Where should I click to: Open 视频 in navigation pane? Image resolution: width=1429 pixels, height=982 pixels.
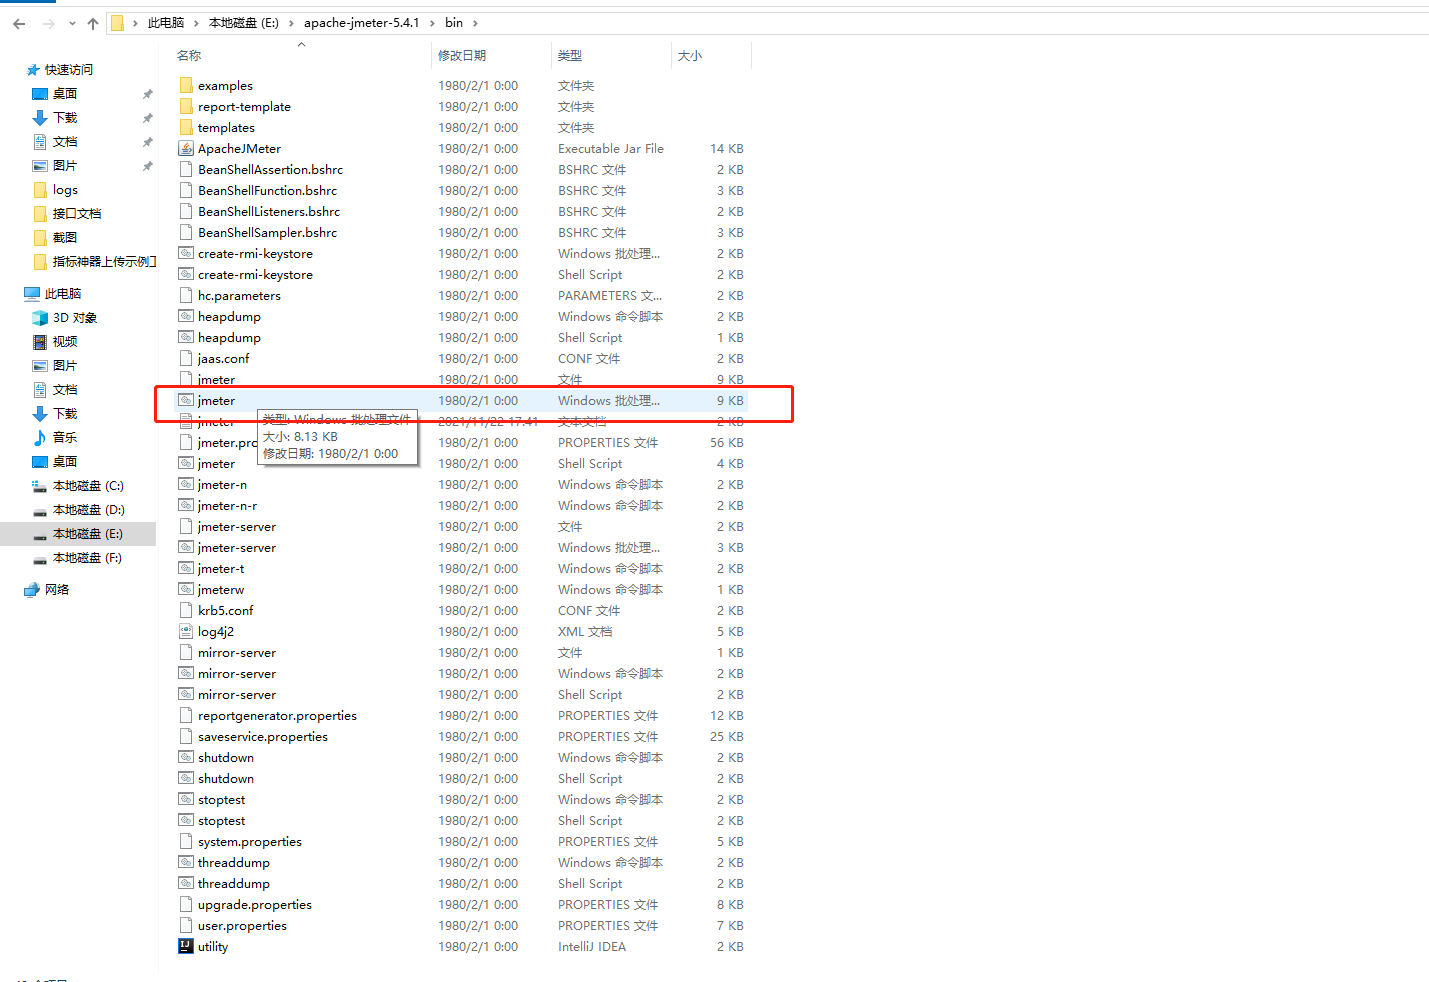(x=65, y=342)
